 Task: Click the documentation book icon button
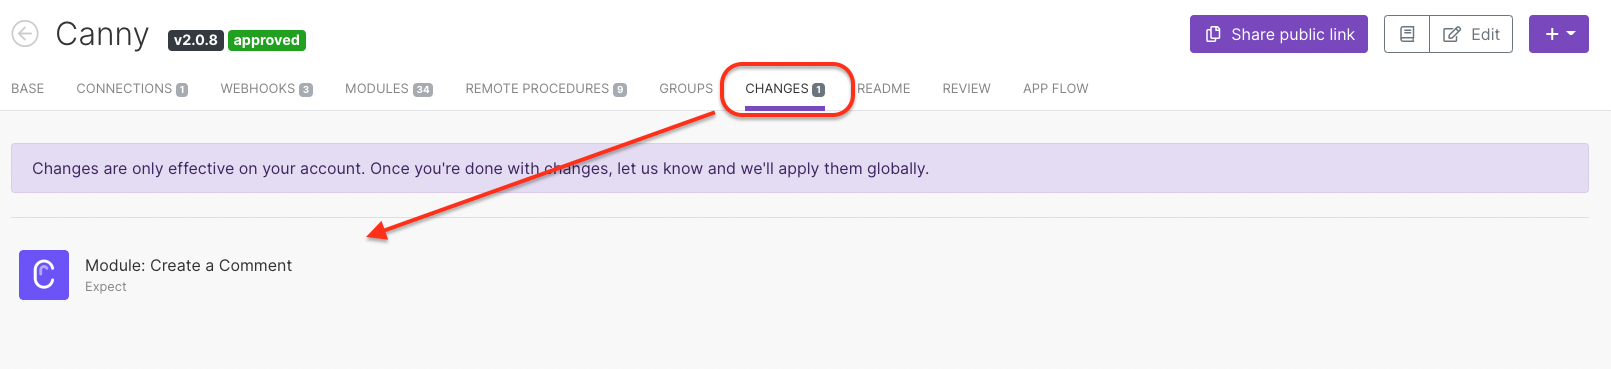coord(1407,34)
